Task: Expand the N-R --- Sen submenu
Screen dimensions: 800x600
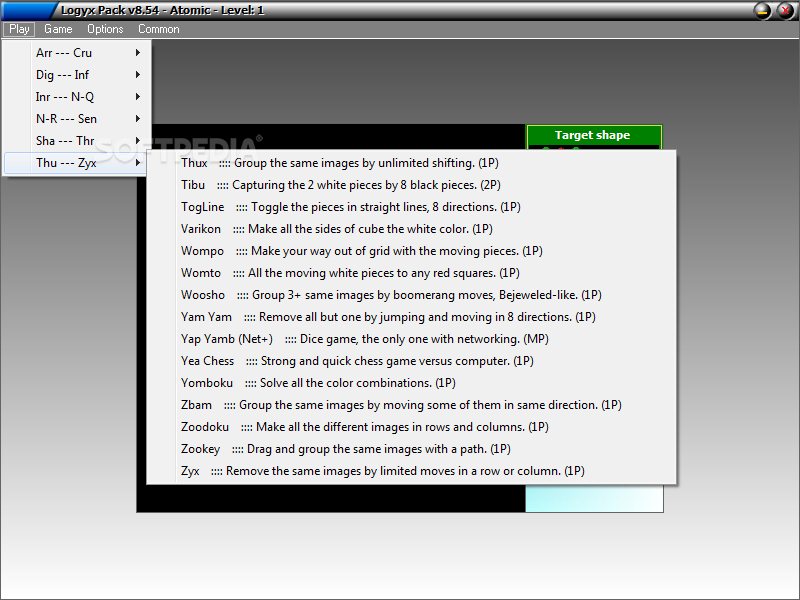Action: [76, 118]
